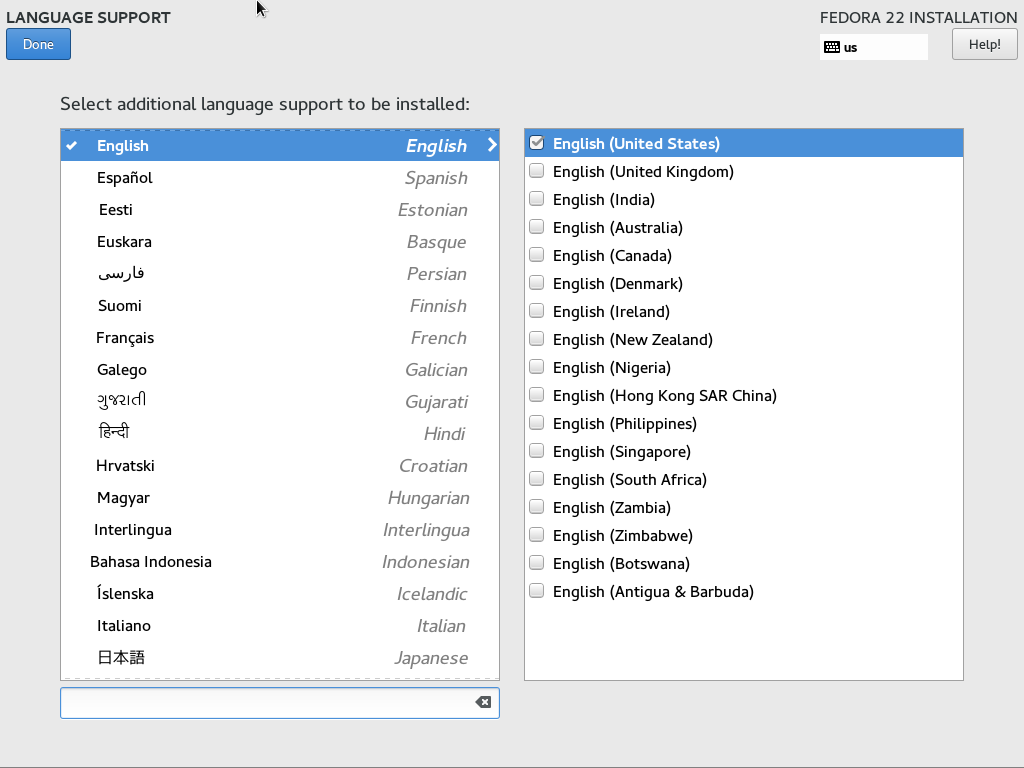This screenshot has width=1024, height=768.
Task: Enable English (United Kingdom) checkbox
Action: pos(537,171)
